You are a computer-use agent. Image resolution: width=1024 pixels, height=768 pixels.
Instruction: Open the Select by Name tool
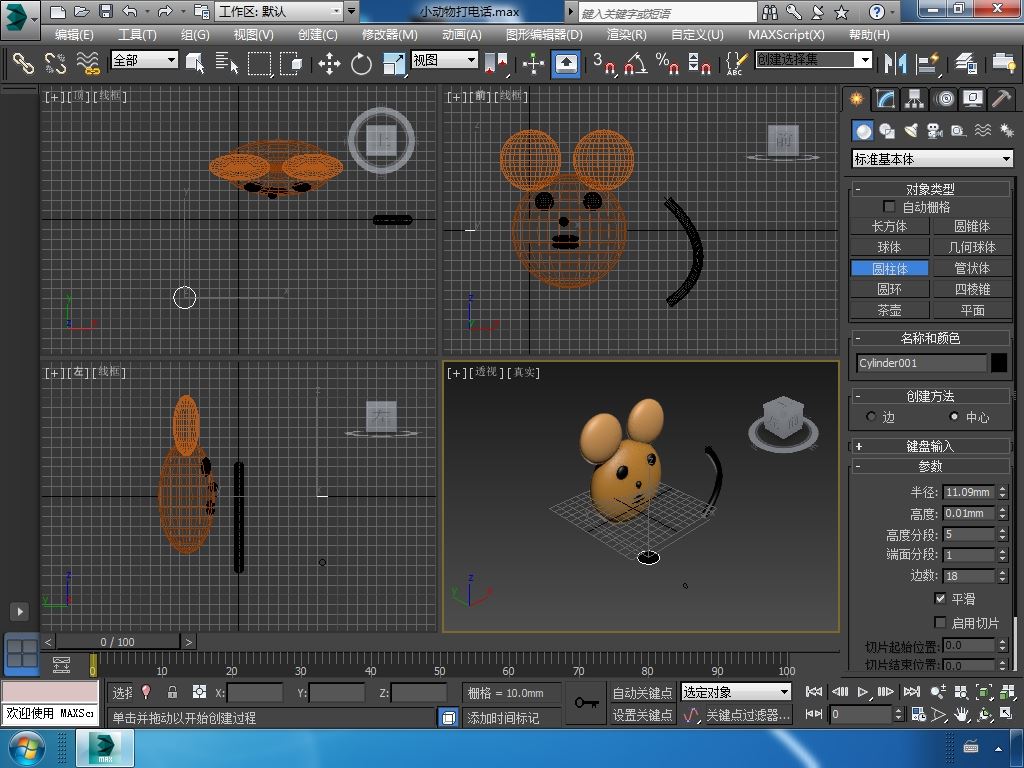227,63
